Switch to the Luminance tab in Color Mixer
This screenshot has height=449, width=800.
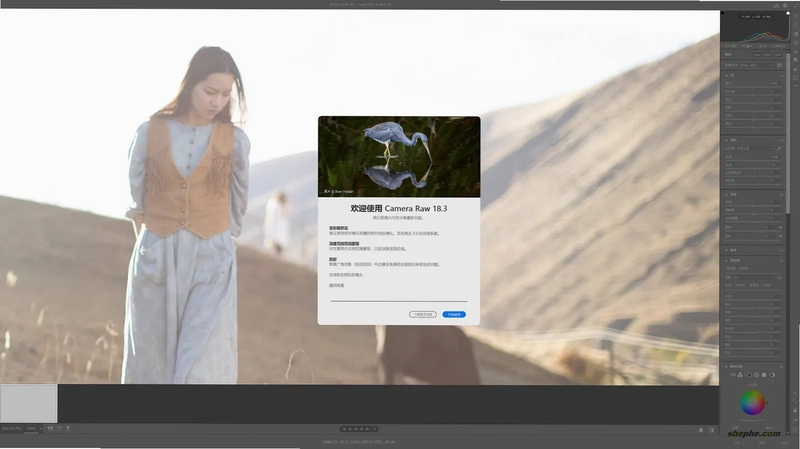click(x=754, y=285)
